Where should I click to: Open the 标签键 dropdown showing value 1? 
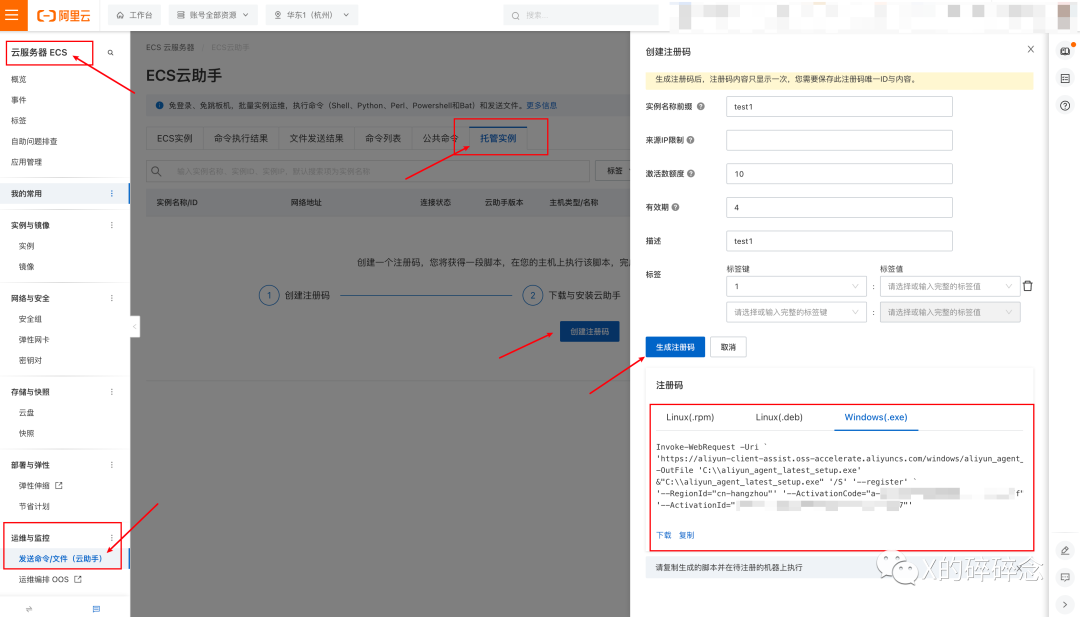pyautogui.click(x=796, y=286)
